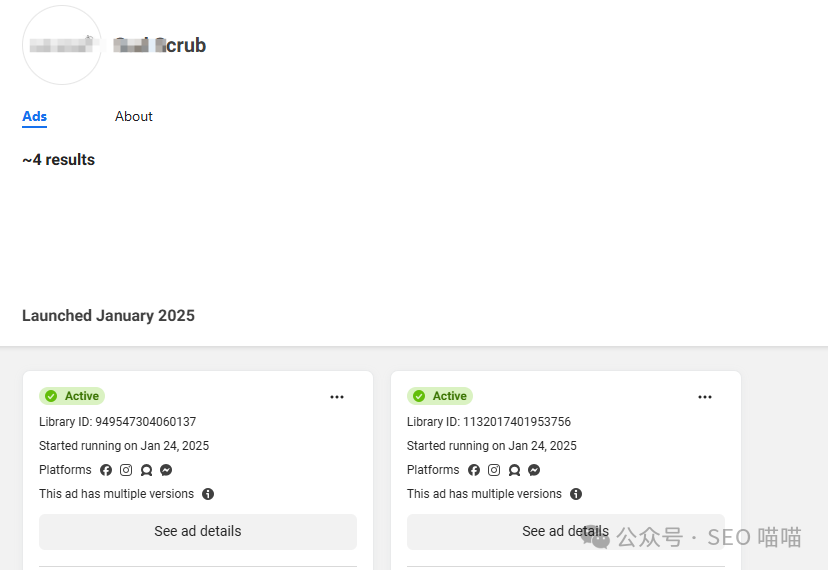Click the Audience Network icon in first ad
The height and width of the screenshot is (570, 828).
[x=146, y=470]
